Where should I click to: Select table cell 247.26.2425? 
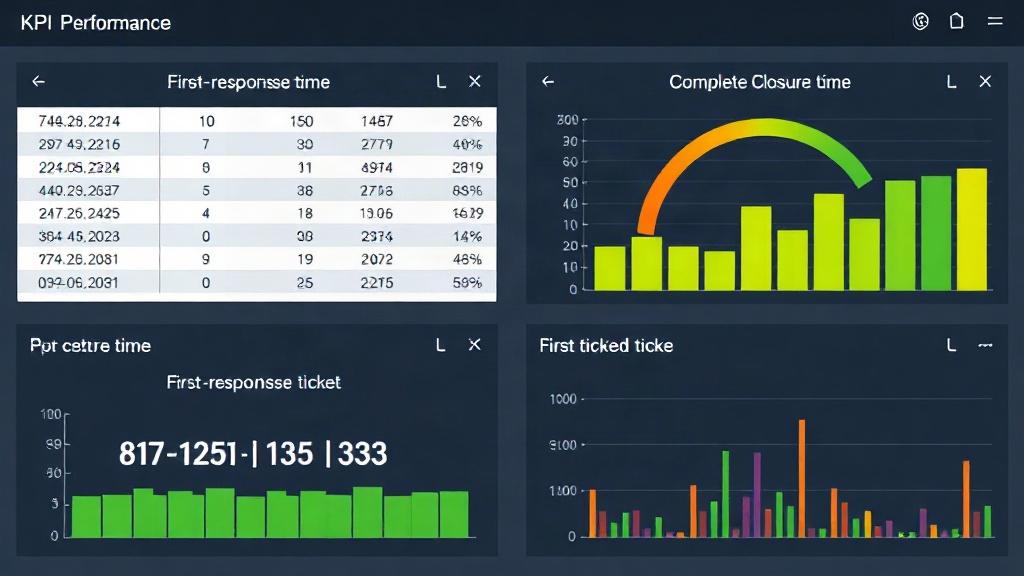click(x=79, y=214)
